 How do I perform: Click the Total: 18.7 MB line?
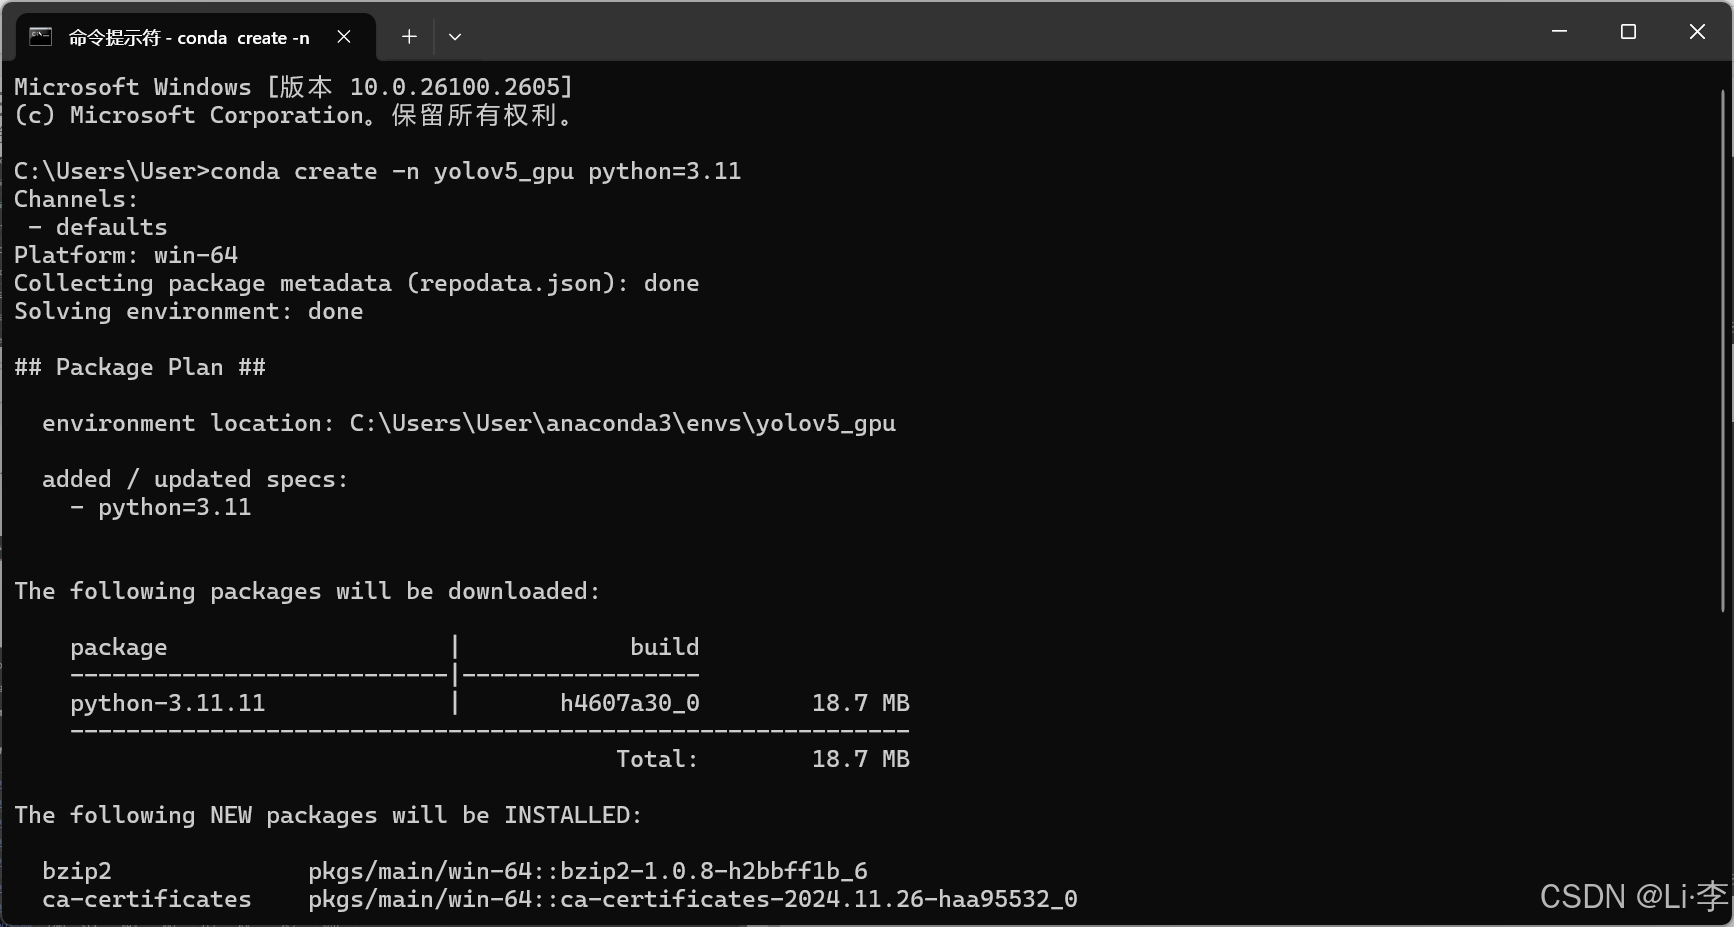click(762, 759)
